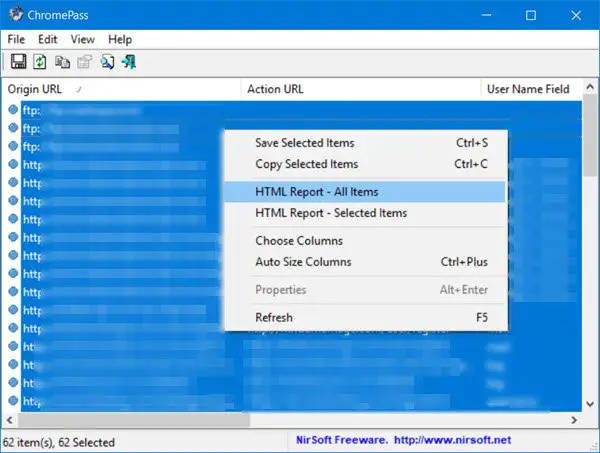The width and height of the screenshot is (600, 453).
Task: Click the grayed Properties toolbar icon
Action: (85, 62)
